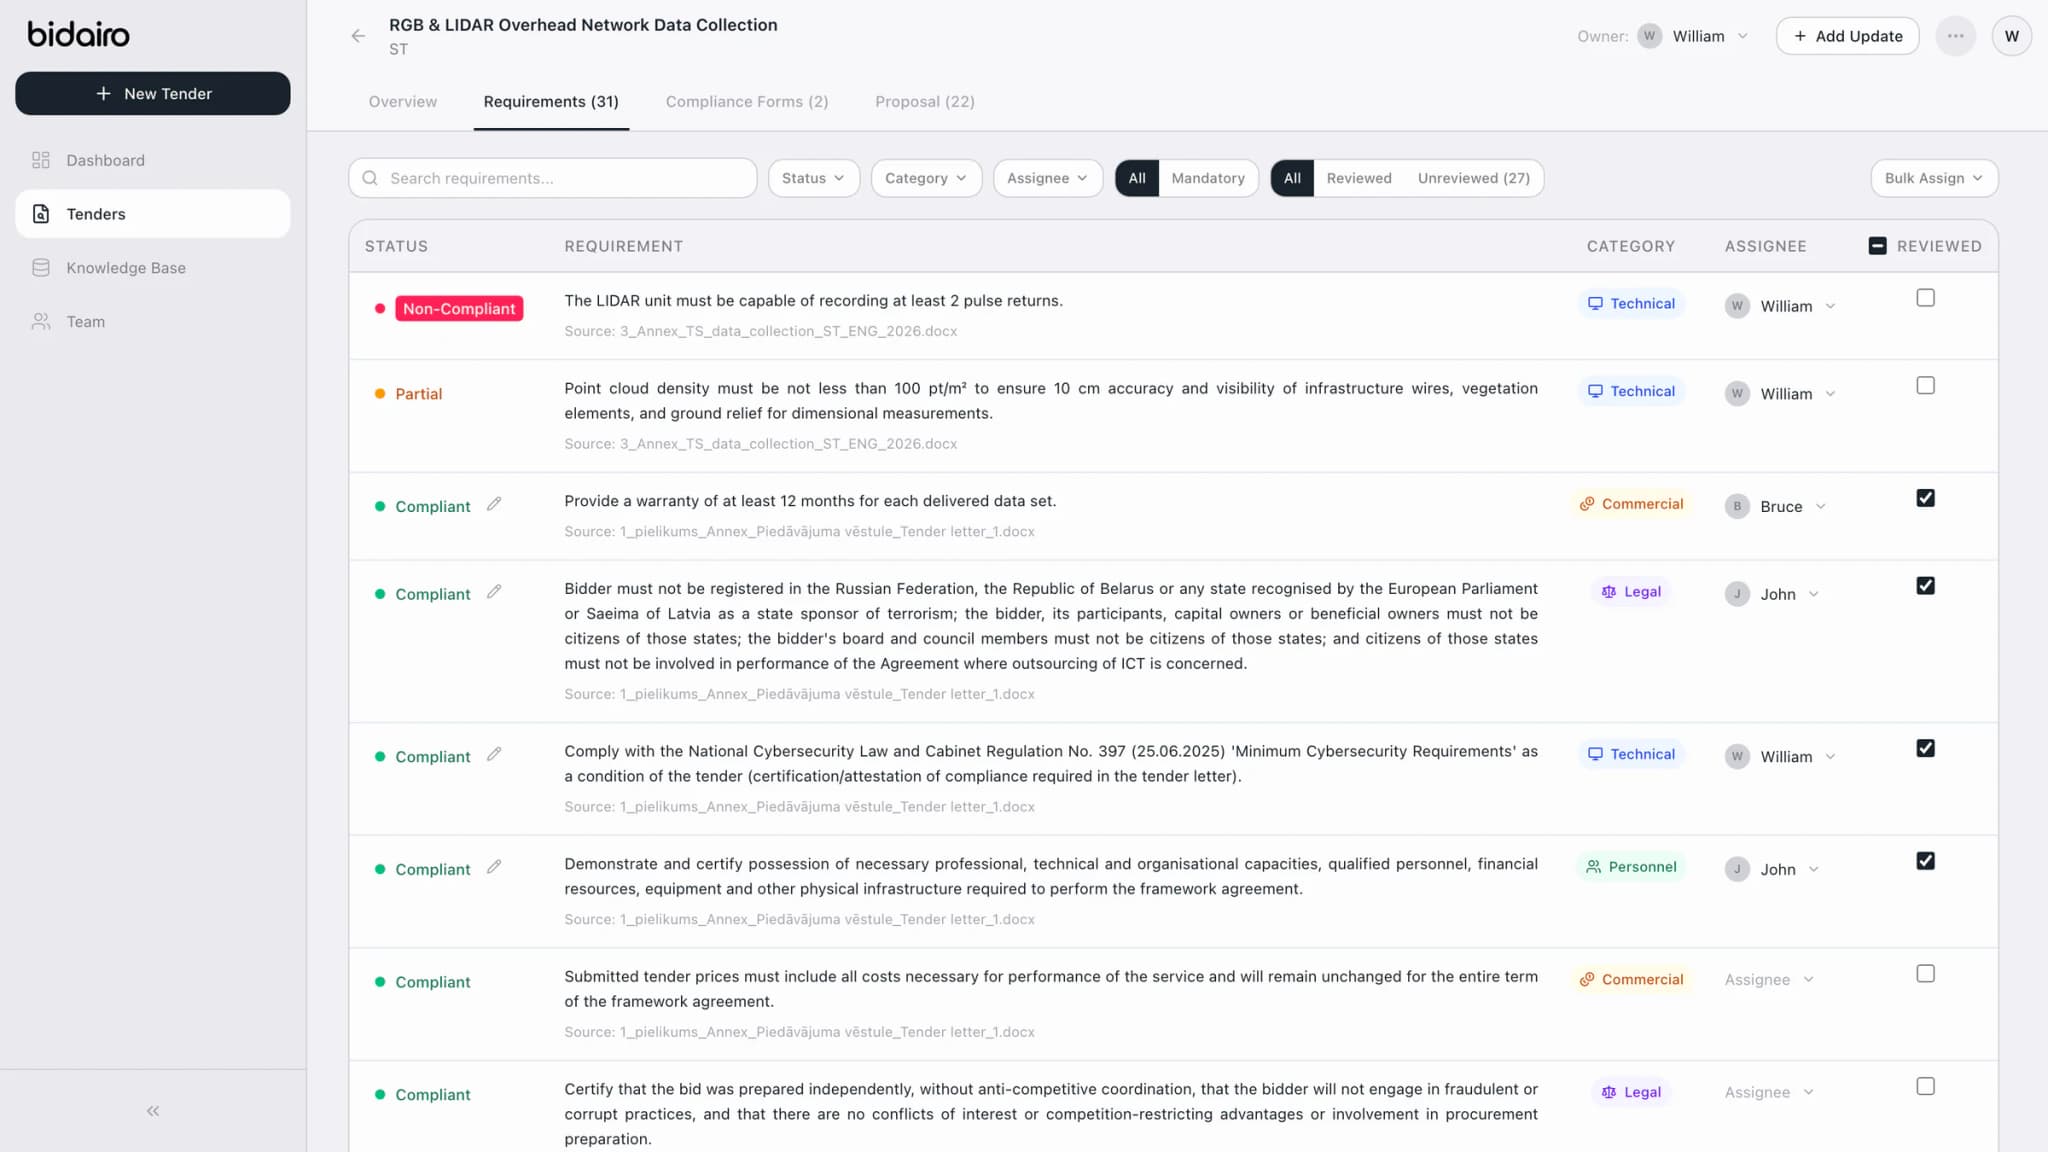2048x1152 pixels.
Task: Open the Compliance Forms (2) tab
Action: click(x=747, y=102)
